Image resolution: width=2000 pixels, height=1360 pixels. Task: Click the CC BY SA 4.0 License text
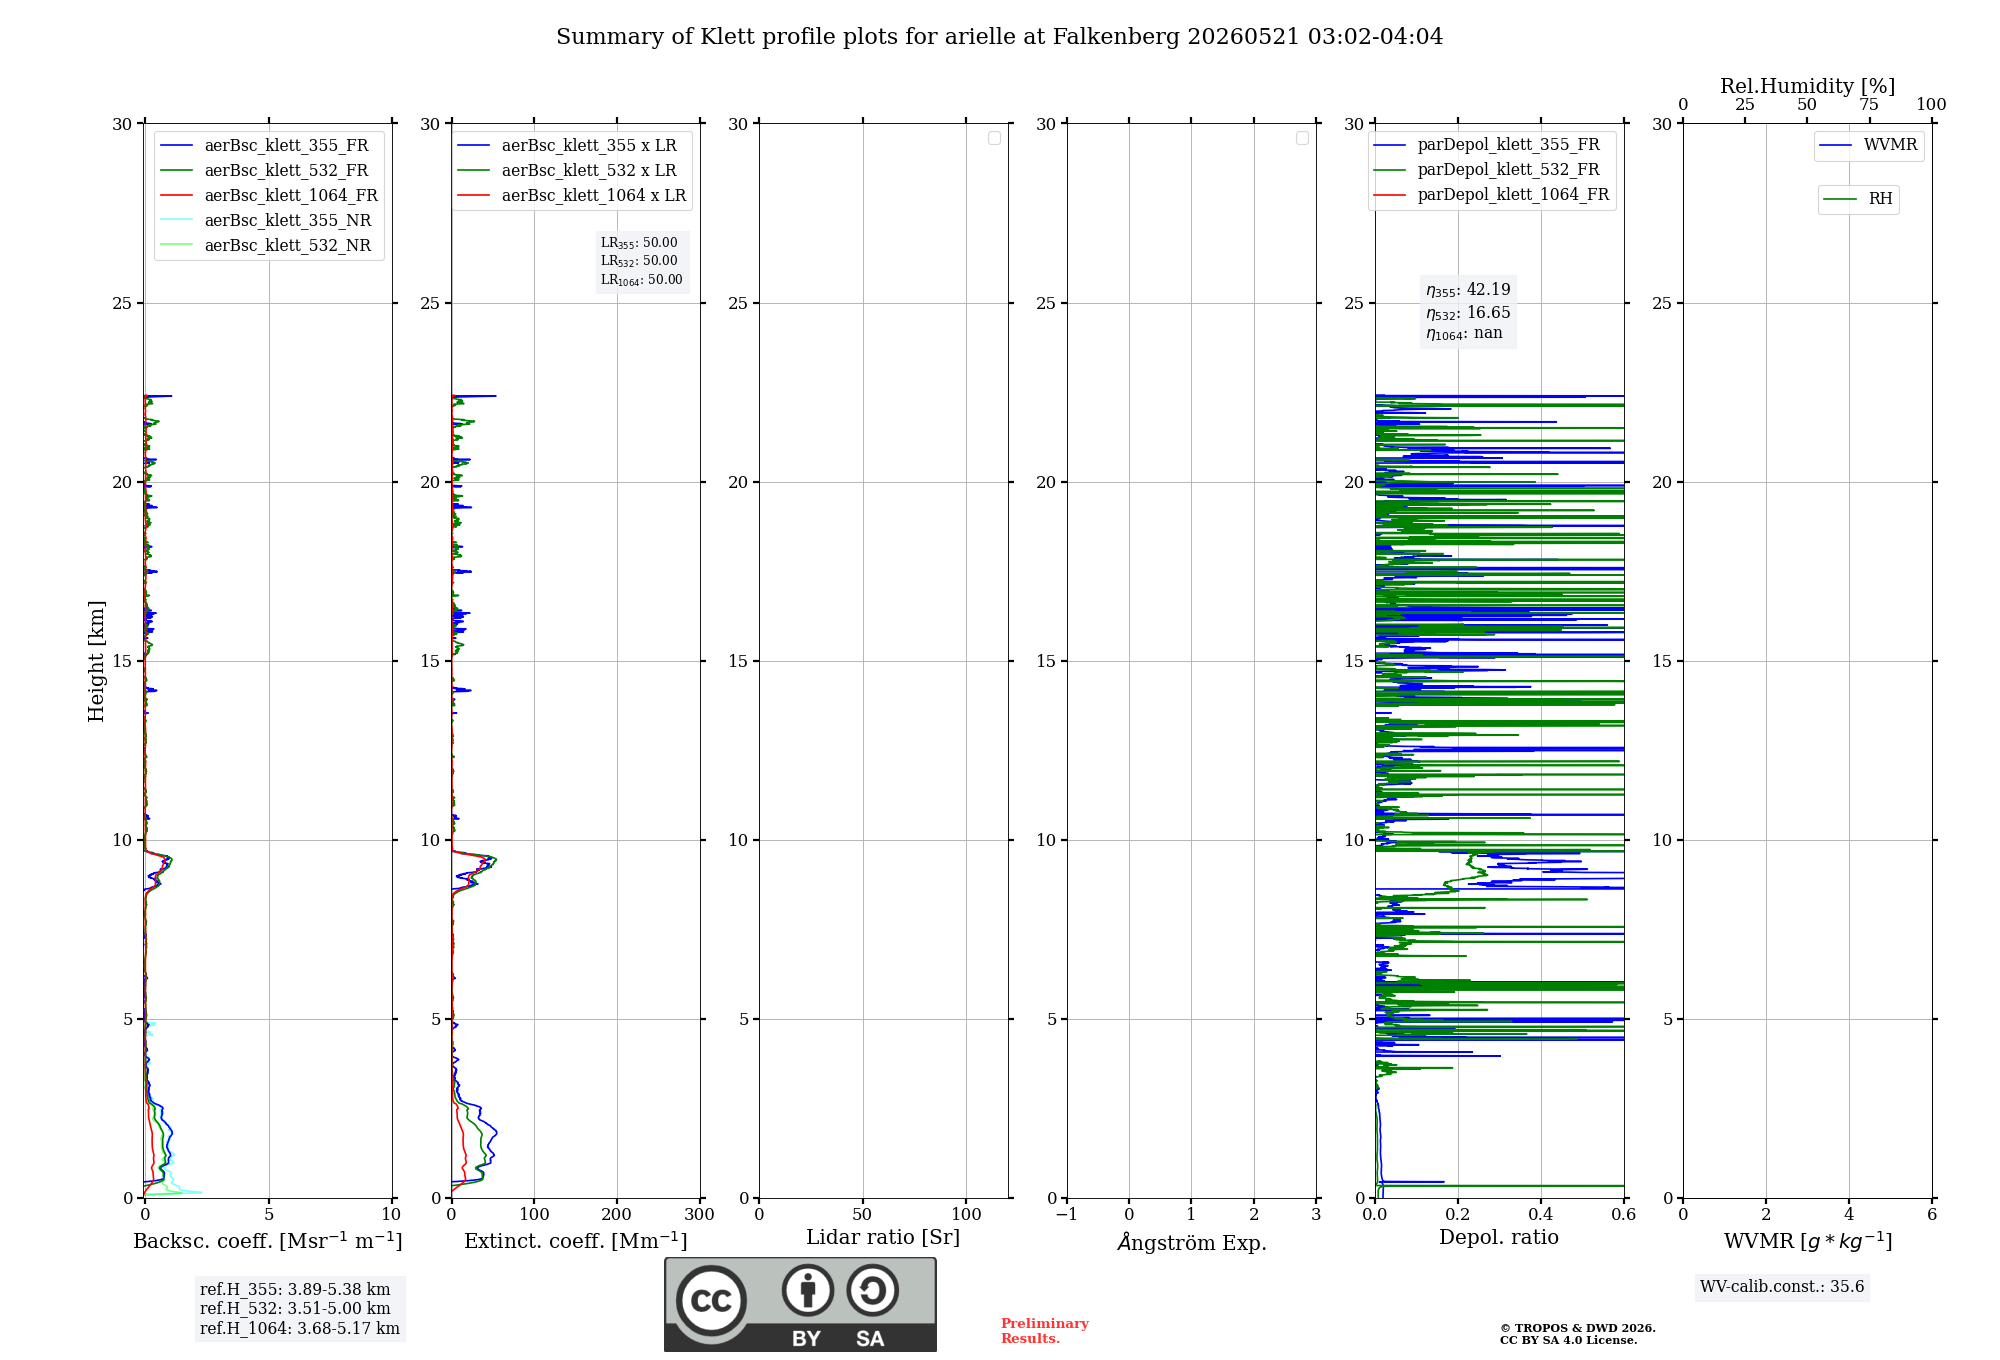1569,1340
